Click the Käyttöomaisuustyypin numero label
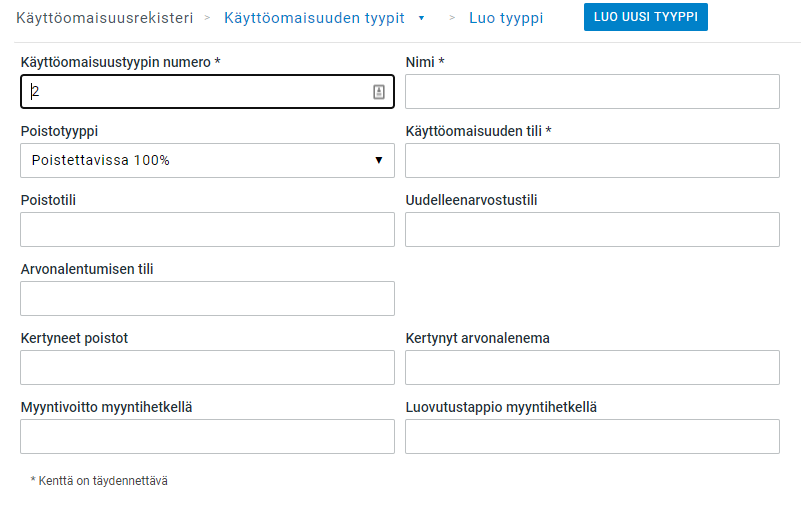 pos(120,62)
